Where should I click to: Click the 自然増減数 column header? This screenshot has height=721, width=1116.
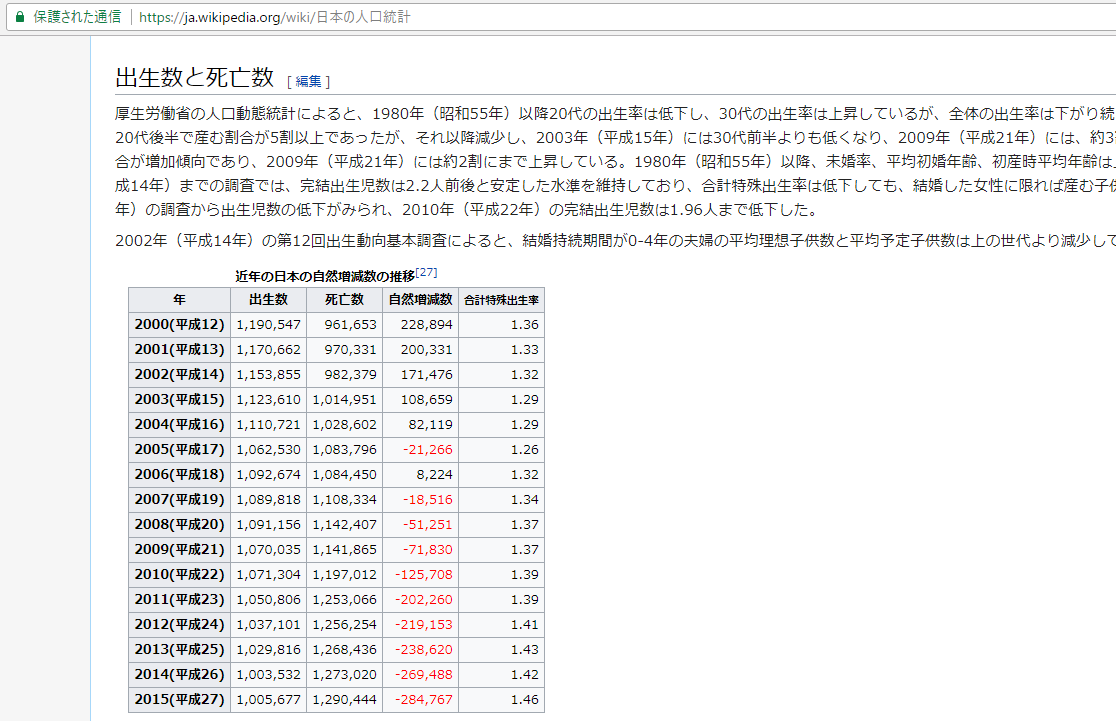420,299
